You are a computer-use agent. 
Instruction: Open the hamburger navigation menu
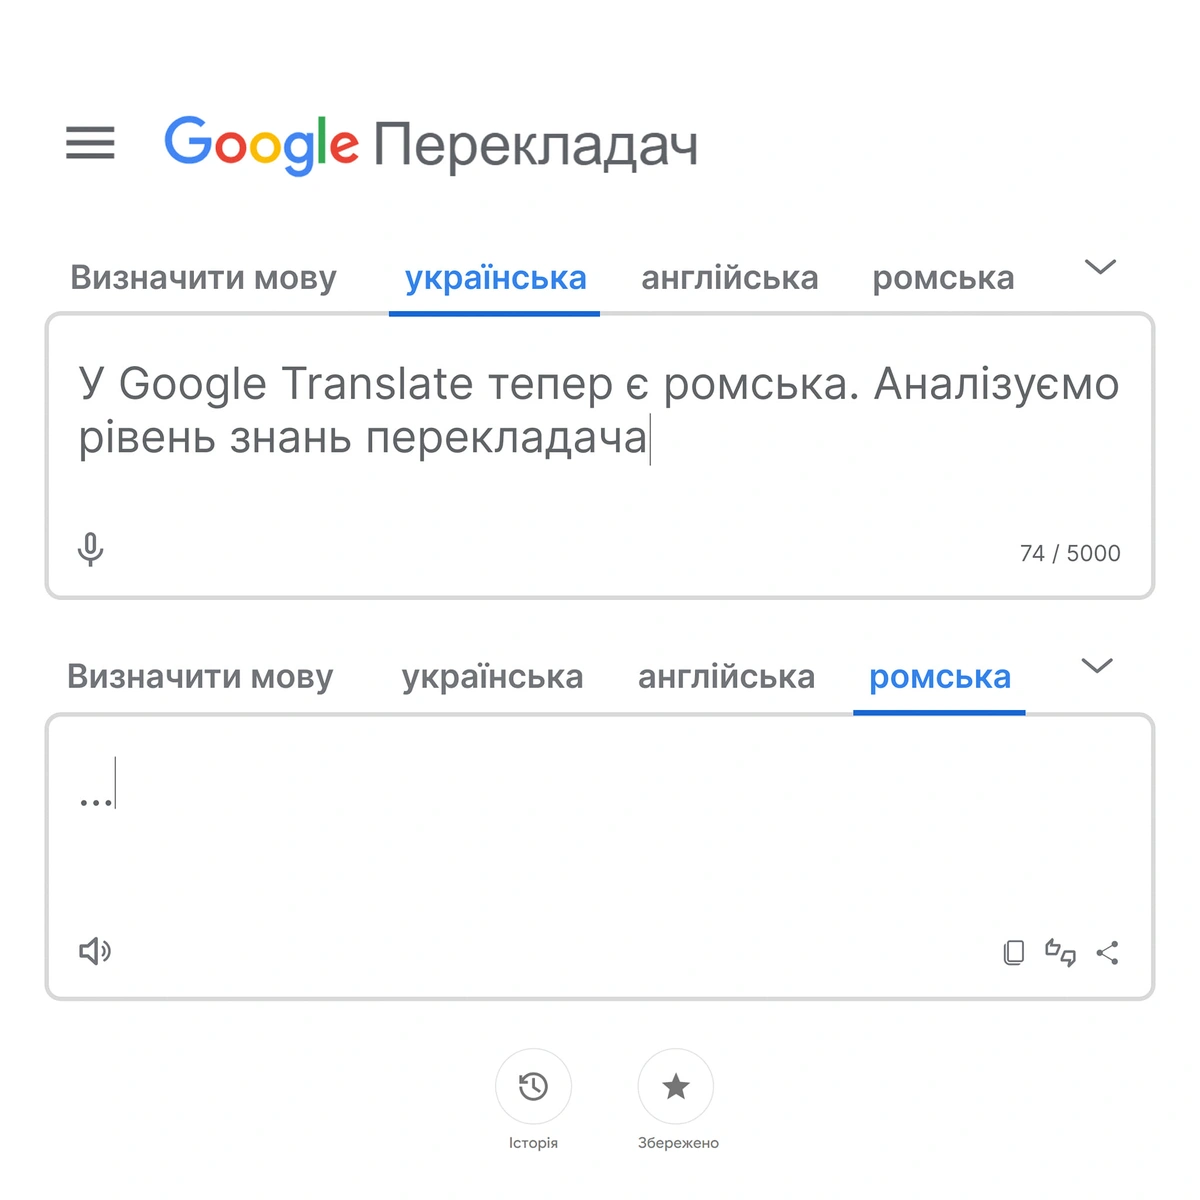tap(89, 144)
